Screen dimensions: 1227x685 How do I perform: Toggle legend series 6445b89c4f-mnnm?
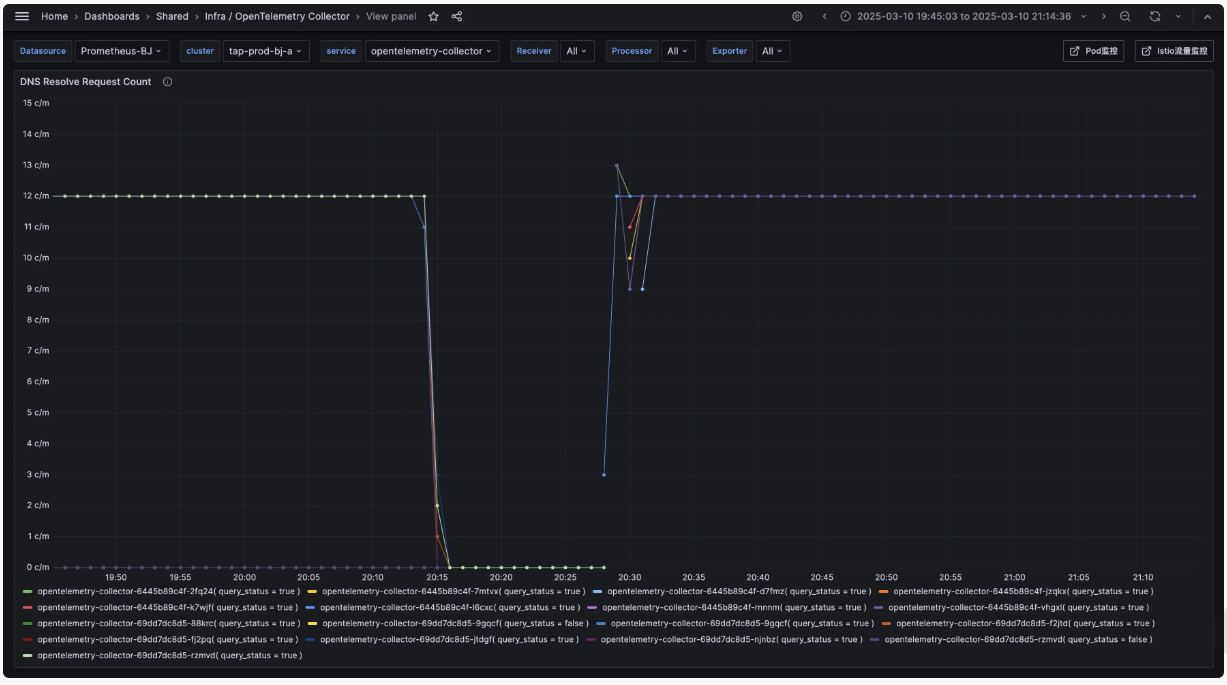point(734,608)
